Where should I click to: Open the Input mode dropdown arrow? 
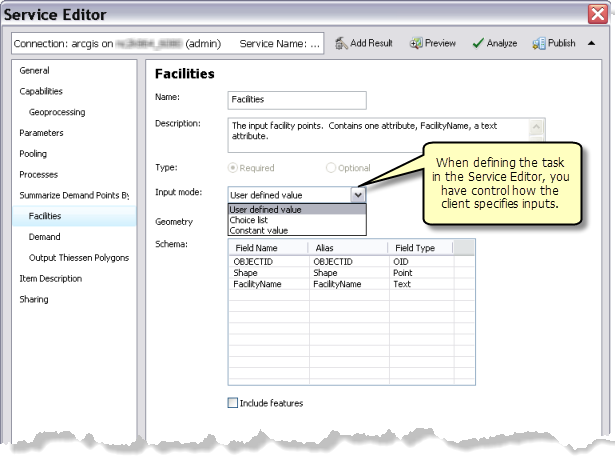[358, 195]
